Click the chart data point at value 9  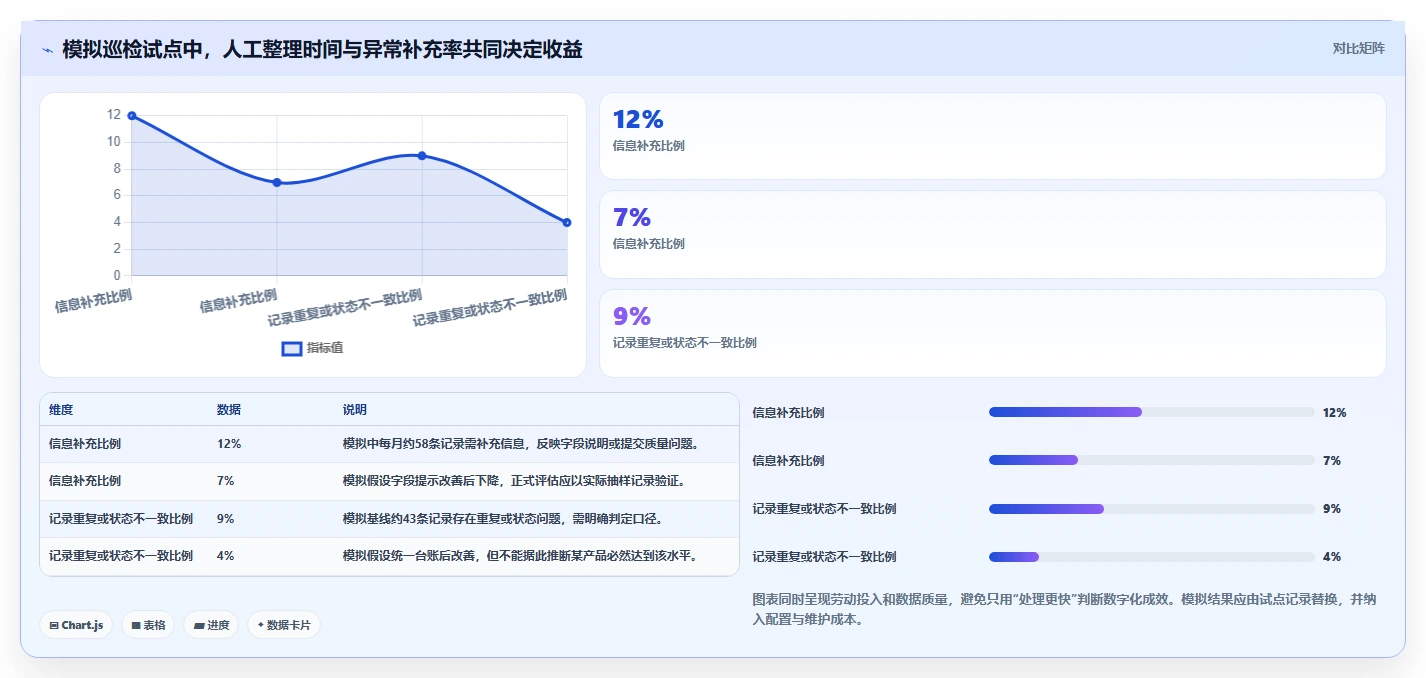[422, 156]
